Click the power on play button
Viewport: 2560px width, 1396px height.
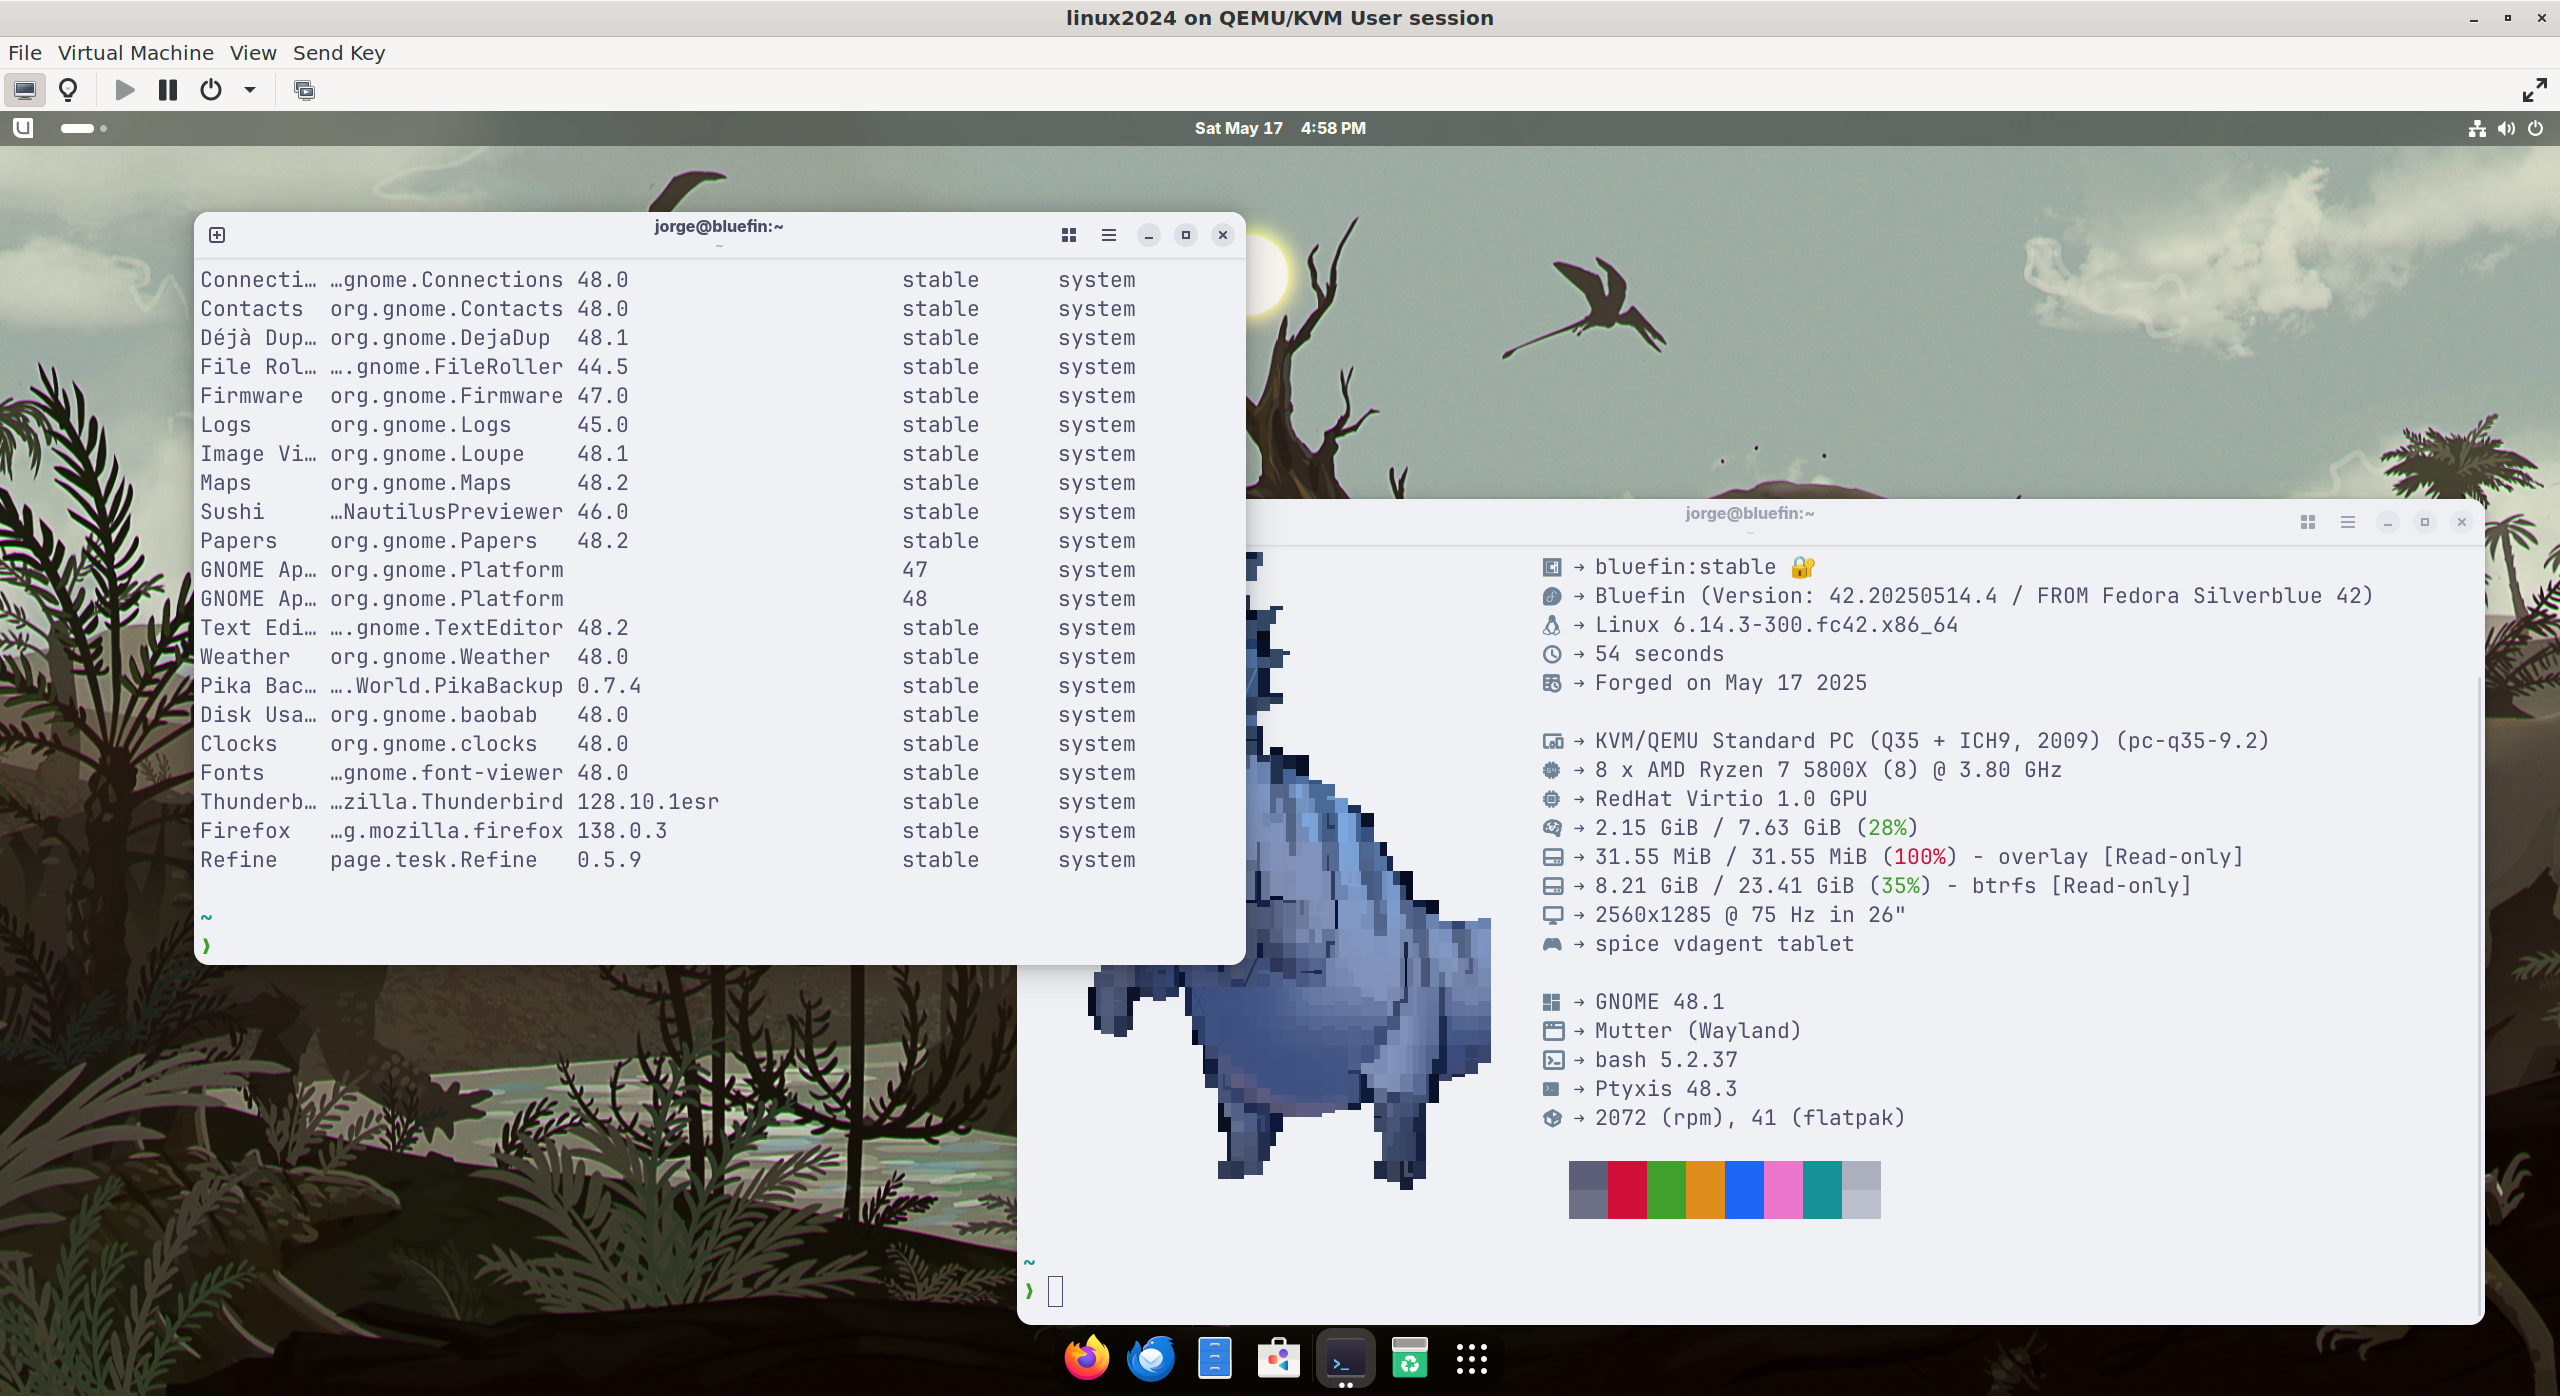point(125,90)
